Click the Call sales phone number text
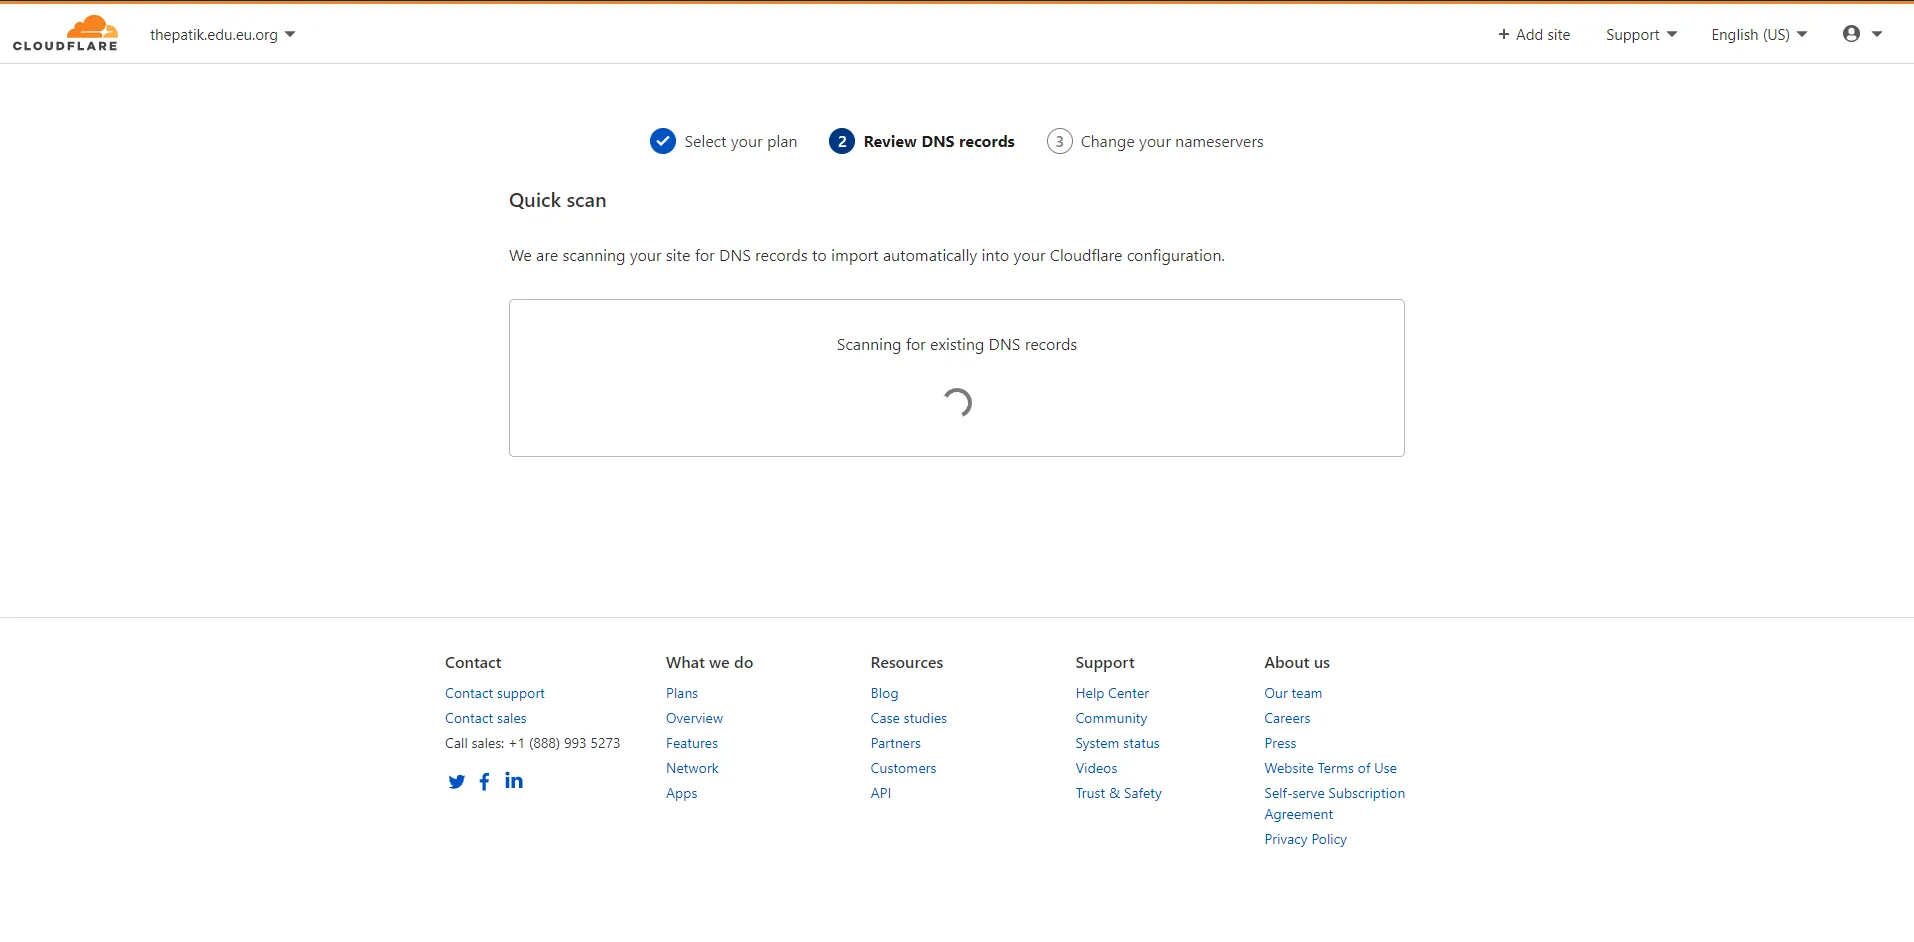Image resolution: width=1914 pixels, height=942 pixels. point(532,743)
